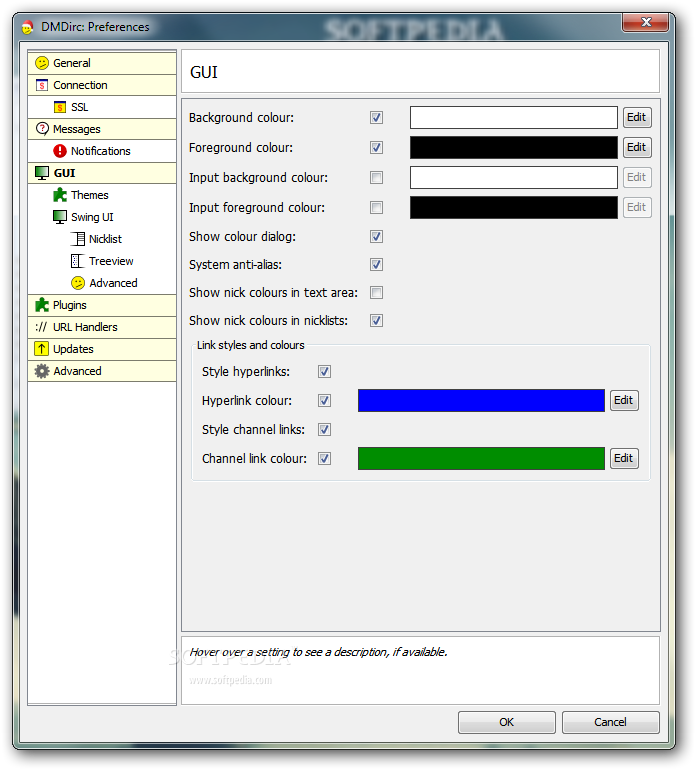Click the Nicklist icon
696x770 pixels.
[x=78, y=239]
